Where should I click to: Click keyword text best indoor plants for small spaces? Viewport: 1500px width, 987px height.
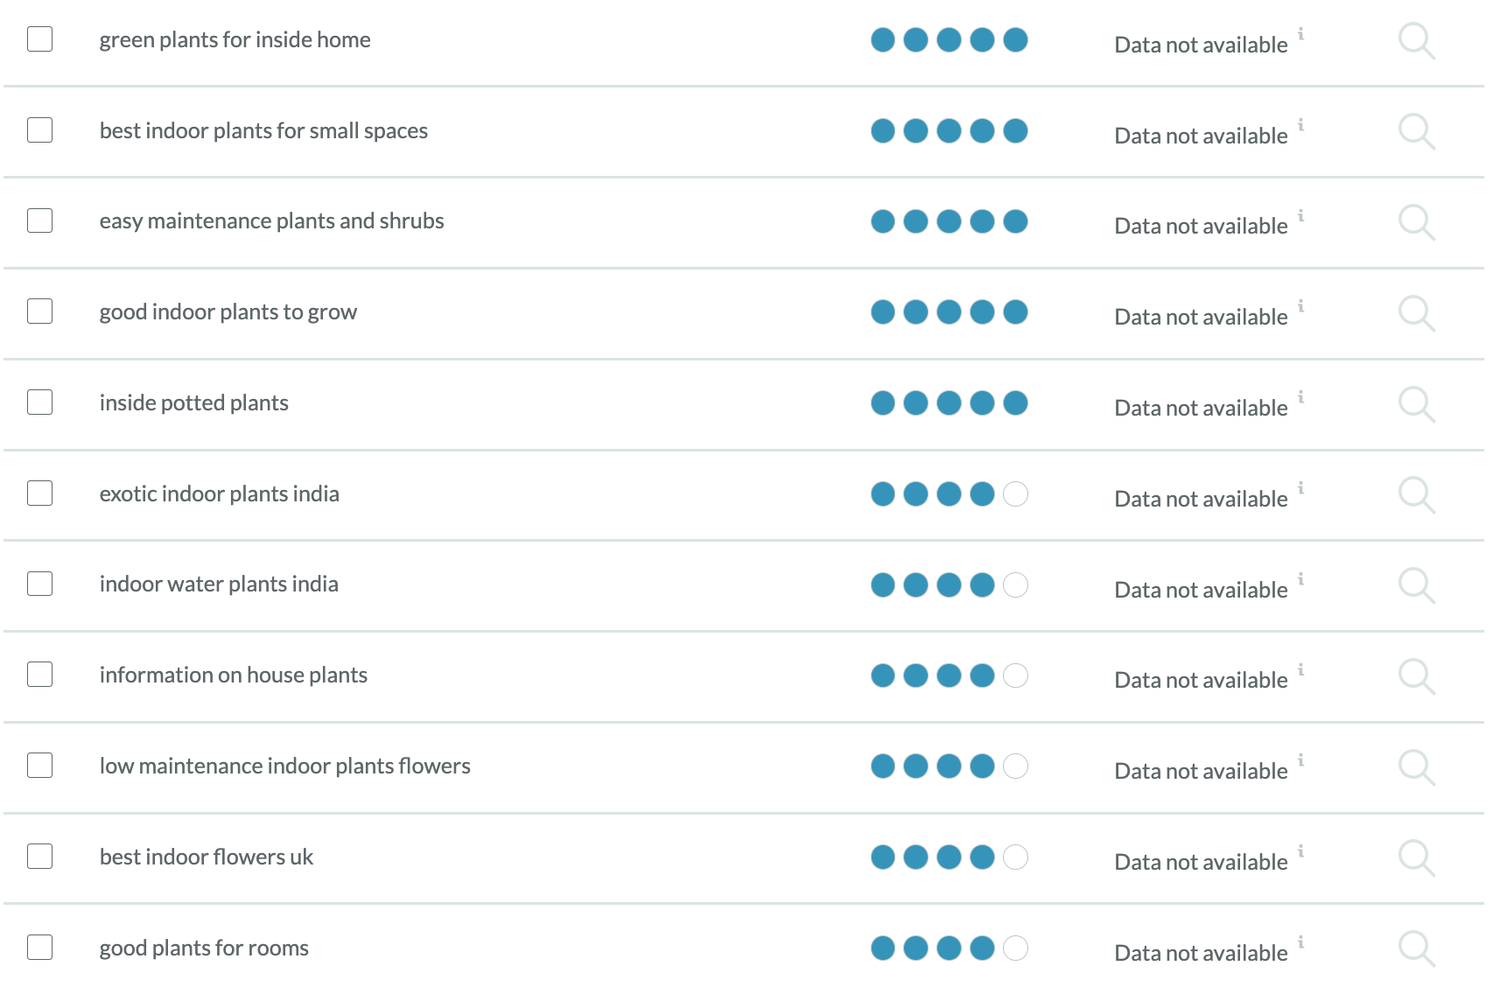point(263,131)
